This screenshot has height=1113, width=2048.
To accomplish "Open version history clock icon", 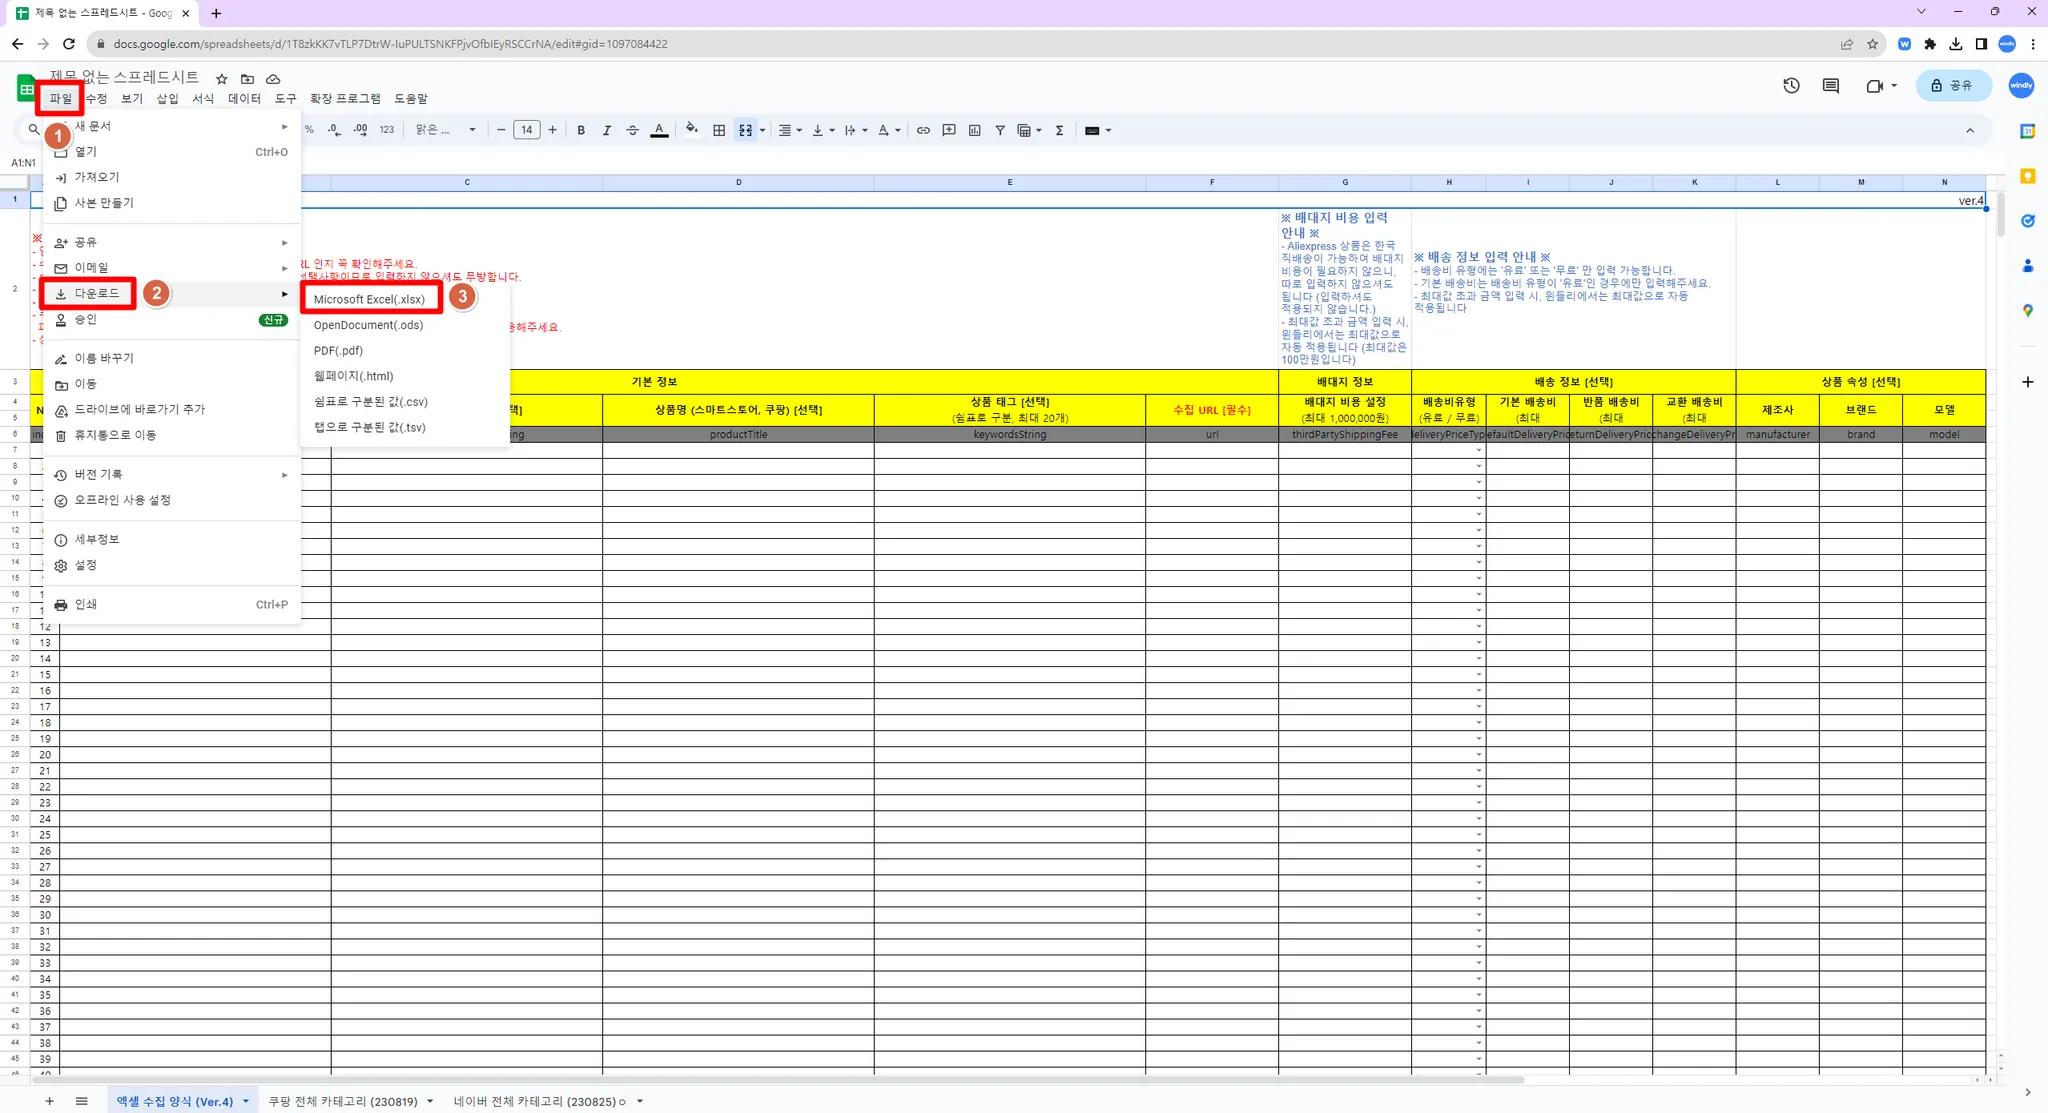I will pos(1791,86).
